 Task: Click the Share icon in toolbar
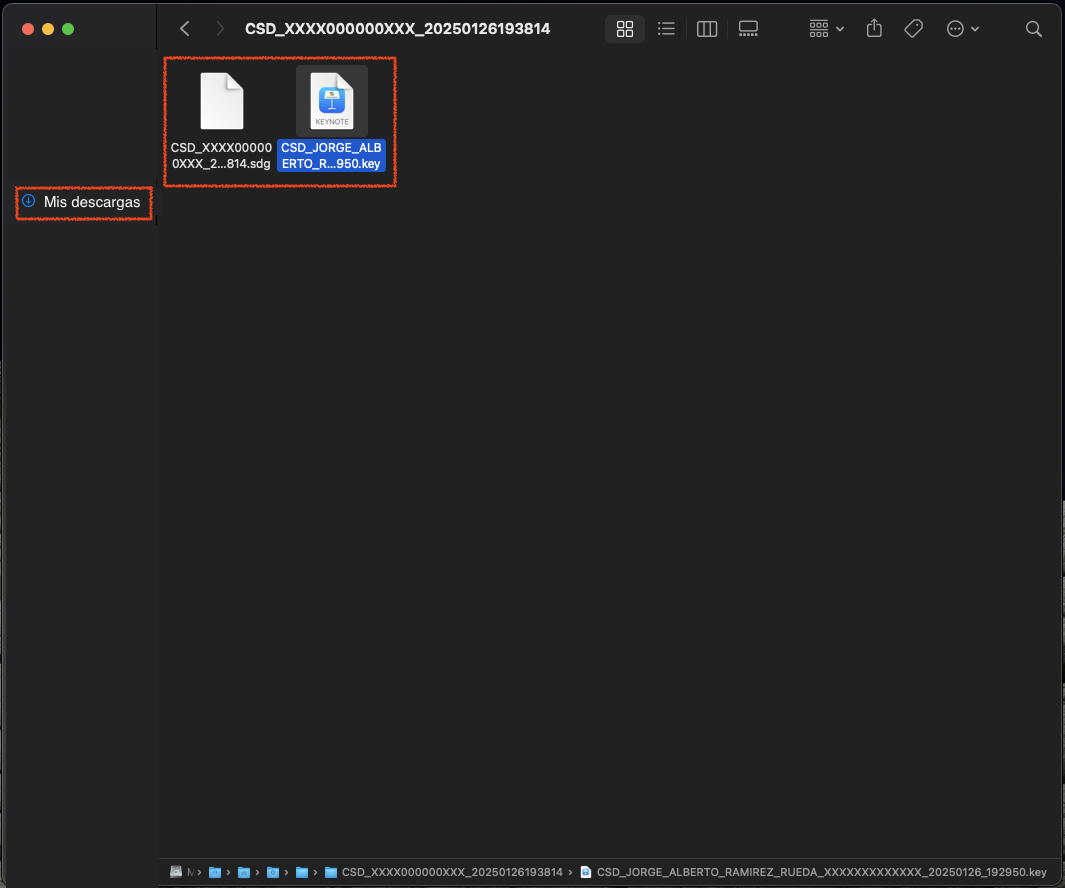pos(874,29)
